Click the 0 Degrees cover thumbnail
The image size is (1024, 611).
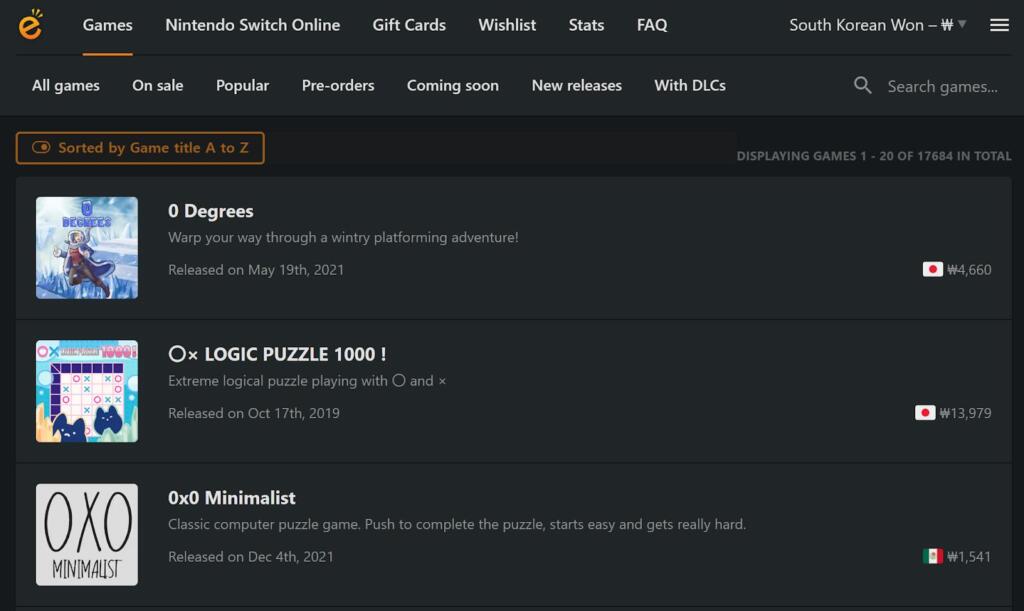87,248
